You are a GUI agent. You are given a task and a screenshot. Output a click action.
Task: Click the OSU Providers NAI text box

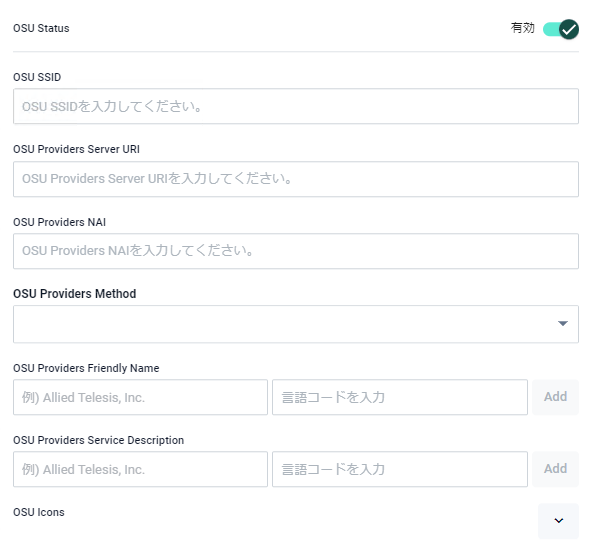[x=296, y=251]
